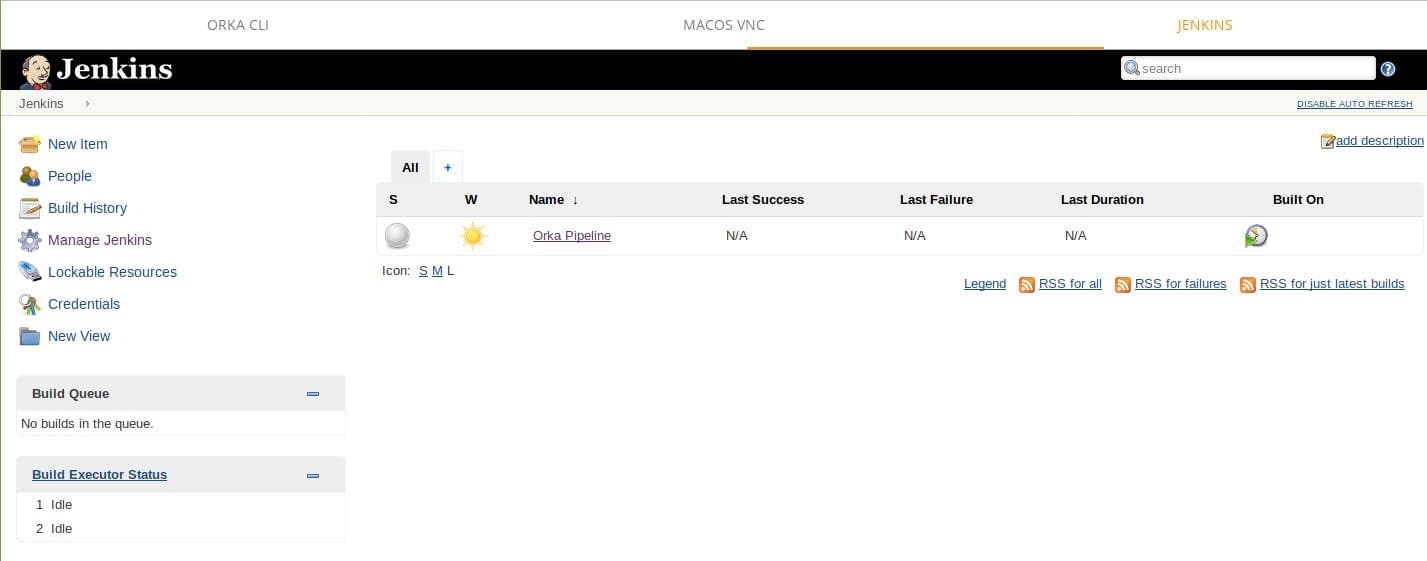
Task: Open the Jenkins breadcrumb arrow menu
Action: click(x=88, y=104)
